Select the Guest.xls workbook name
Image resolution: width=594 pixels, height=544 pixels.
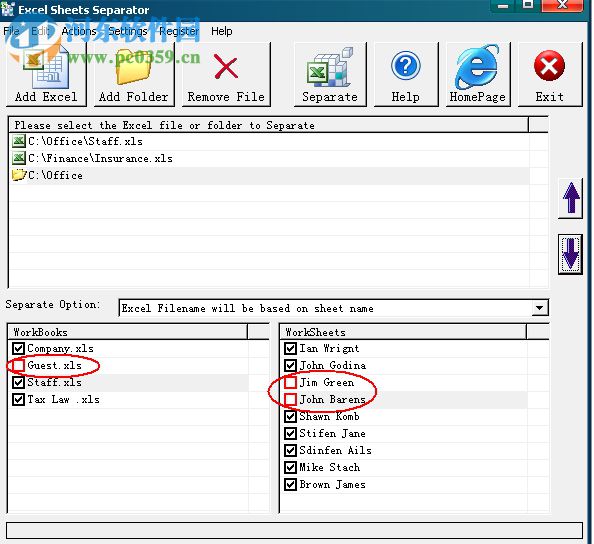click(x=55, y=366)
